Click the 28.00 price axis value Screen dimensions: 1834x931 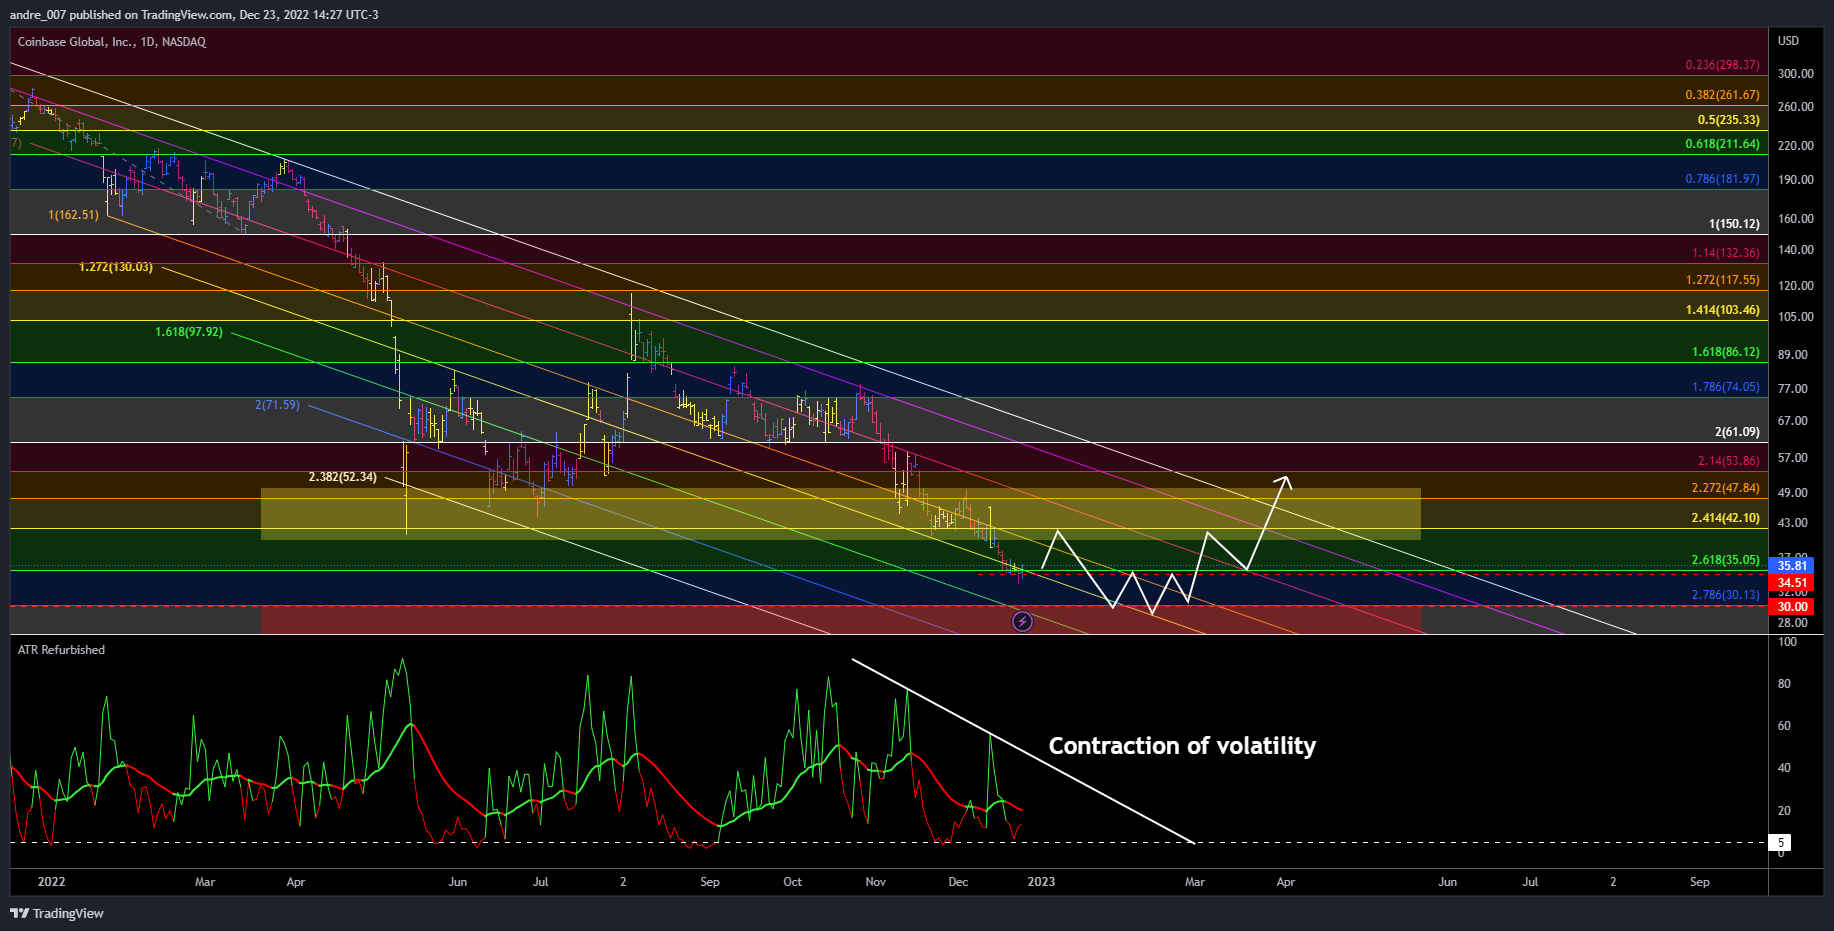coord(1792,623)
